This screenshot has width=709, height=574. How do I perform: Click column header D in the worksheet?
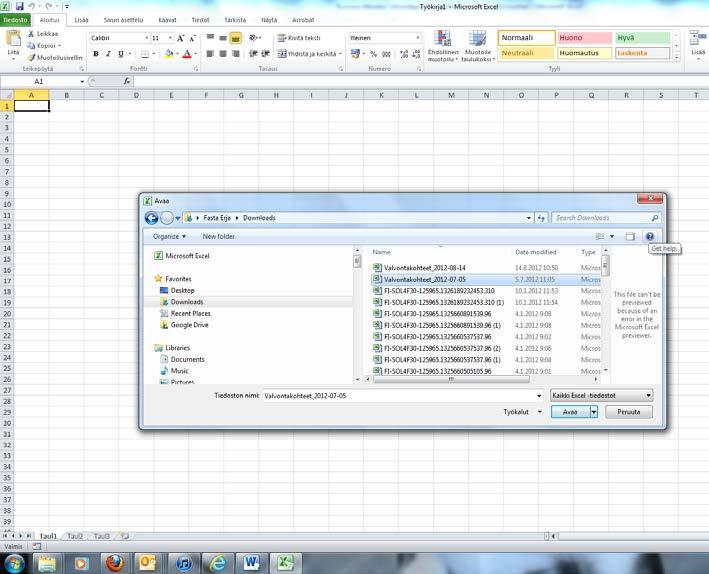[136, 95]
